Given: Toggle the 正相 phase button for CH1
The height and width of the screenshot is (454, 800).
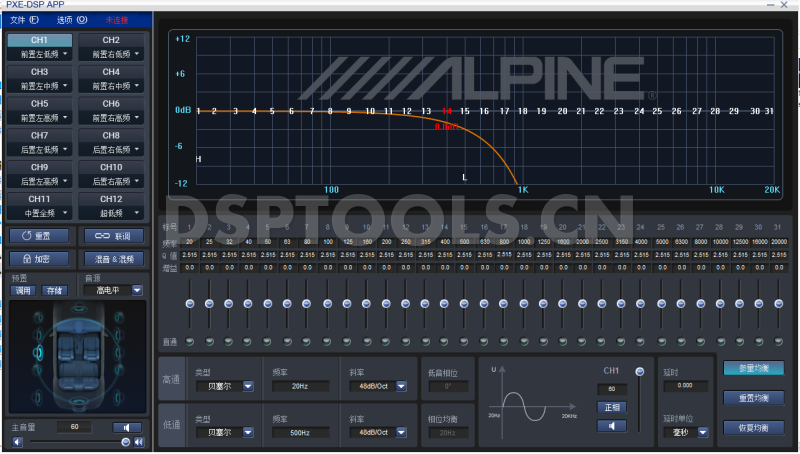Looking at the screenshot, I should coord(612,408).
